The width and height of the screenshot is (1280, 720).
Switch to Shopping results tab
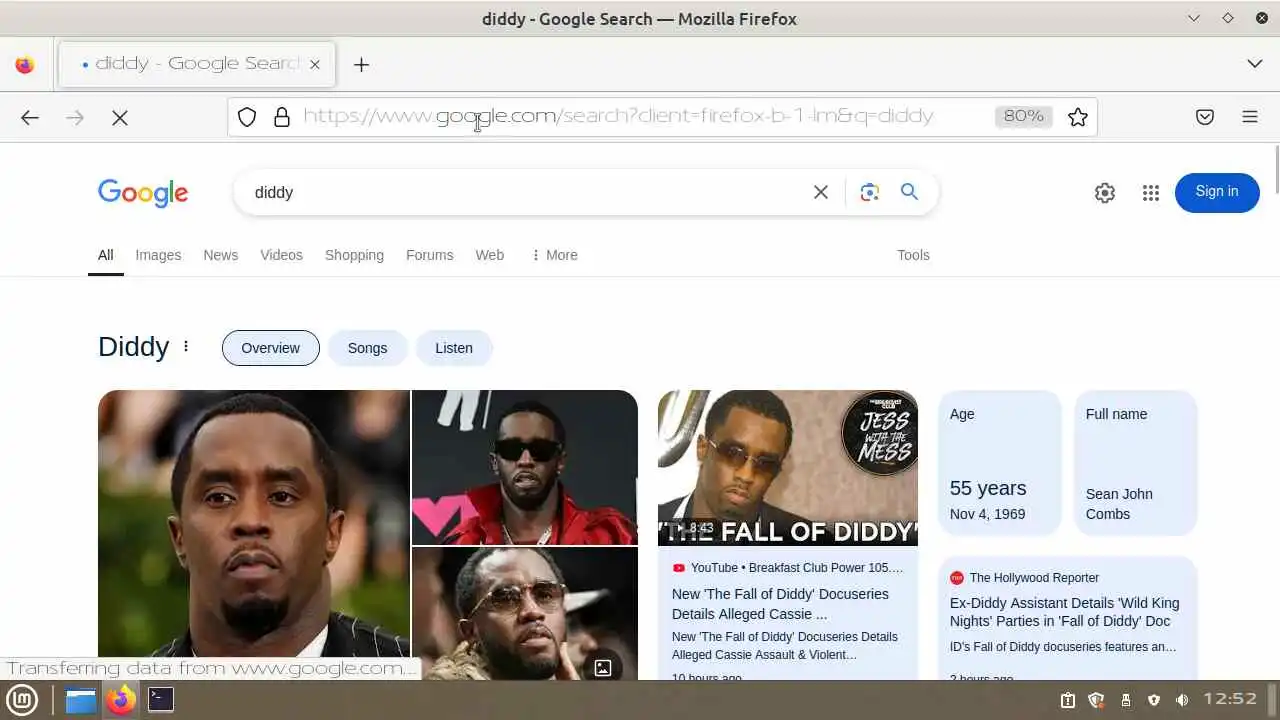pos(354,255)
